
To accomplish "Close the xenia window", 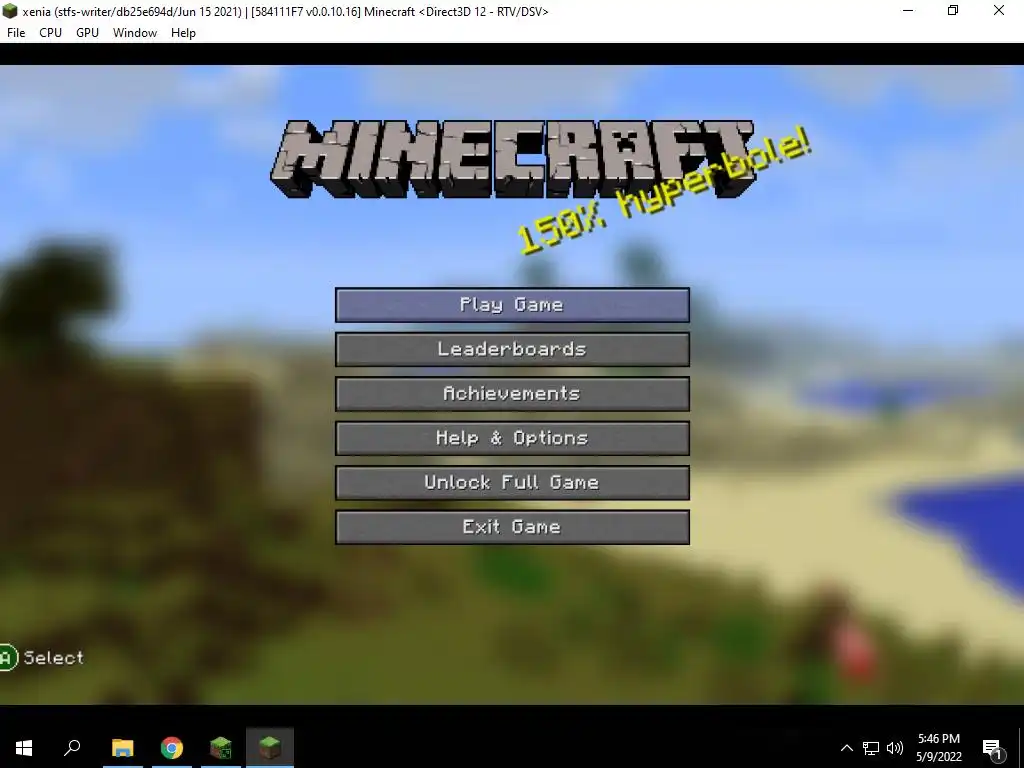I will pos(999,10).
